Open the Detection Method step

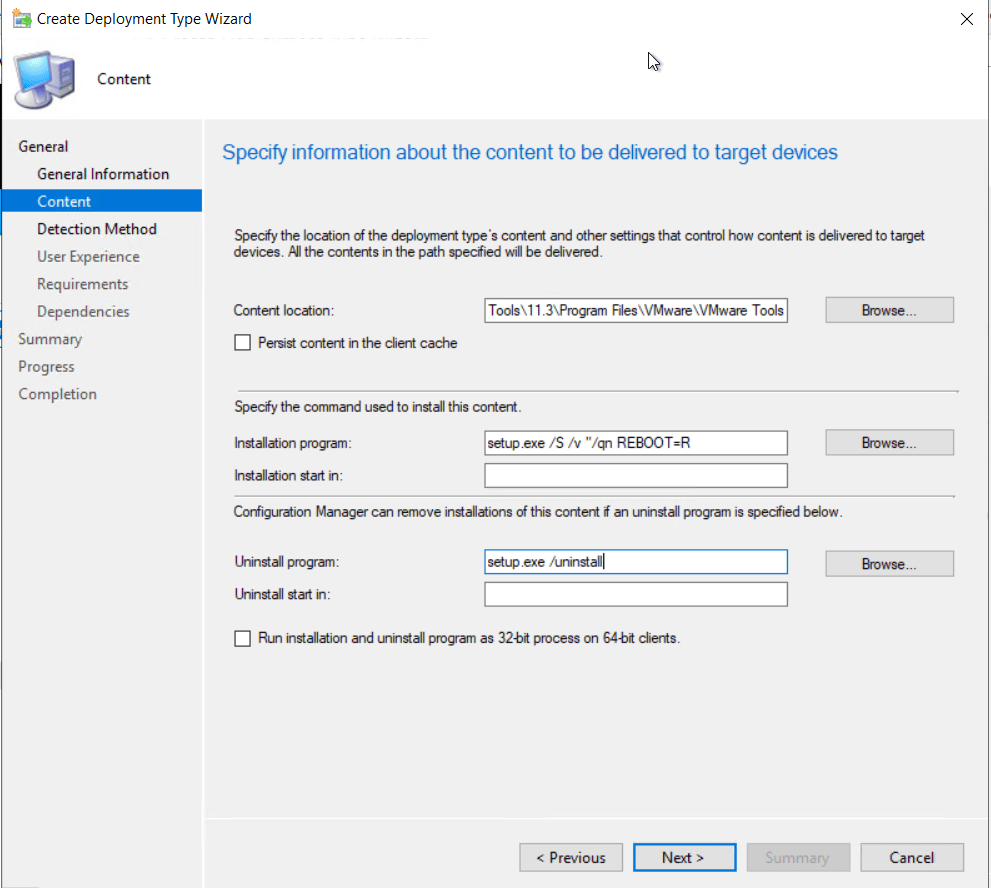97,229
